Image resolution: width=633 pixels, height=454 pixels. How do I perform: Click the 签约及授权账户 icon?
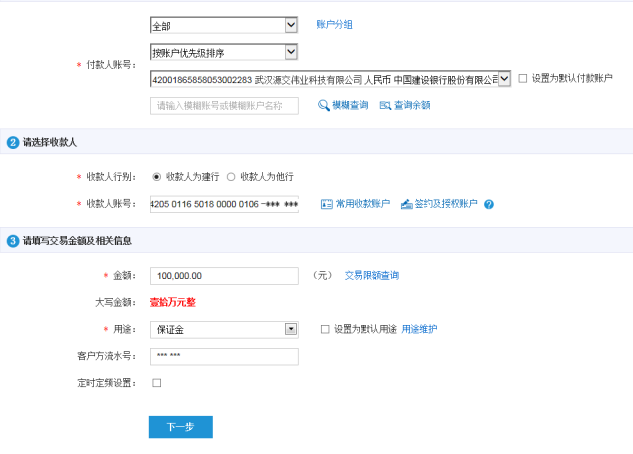[x=406, y=204]
